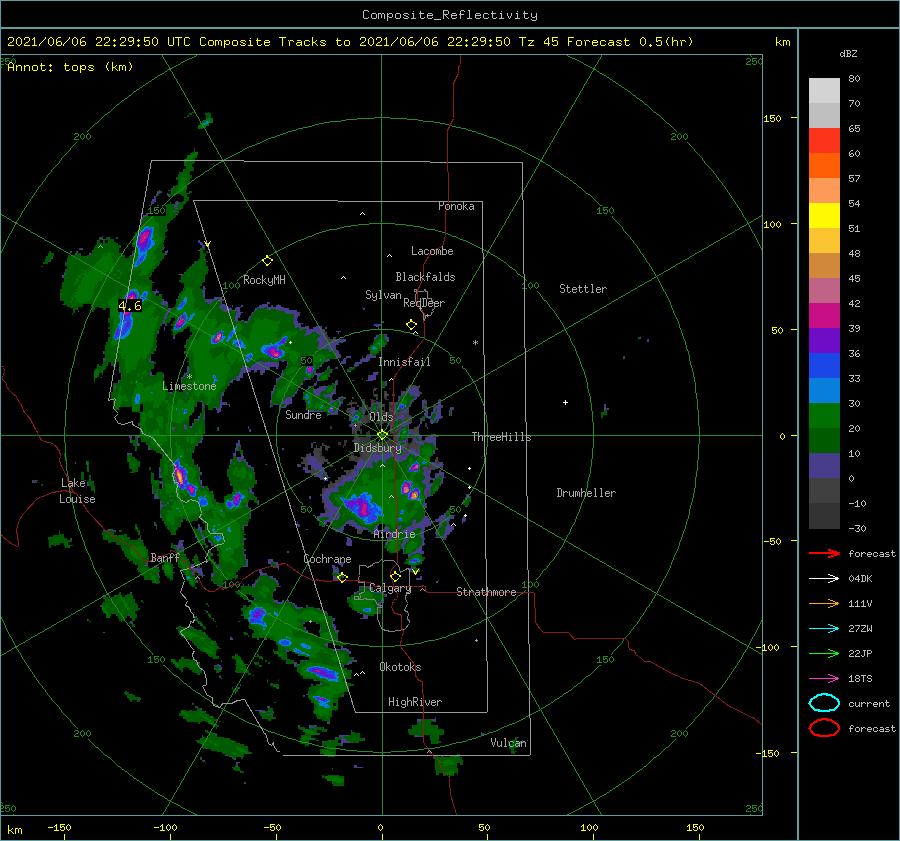Image resolution: width=900 pixels, height=841 pixels.
Task: Click the Limestone label
Action: [189, 386]
